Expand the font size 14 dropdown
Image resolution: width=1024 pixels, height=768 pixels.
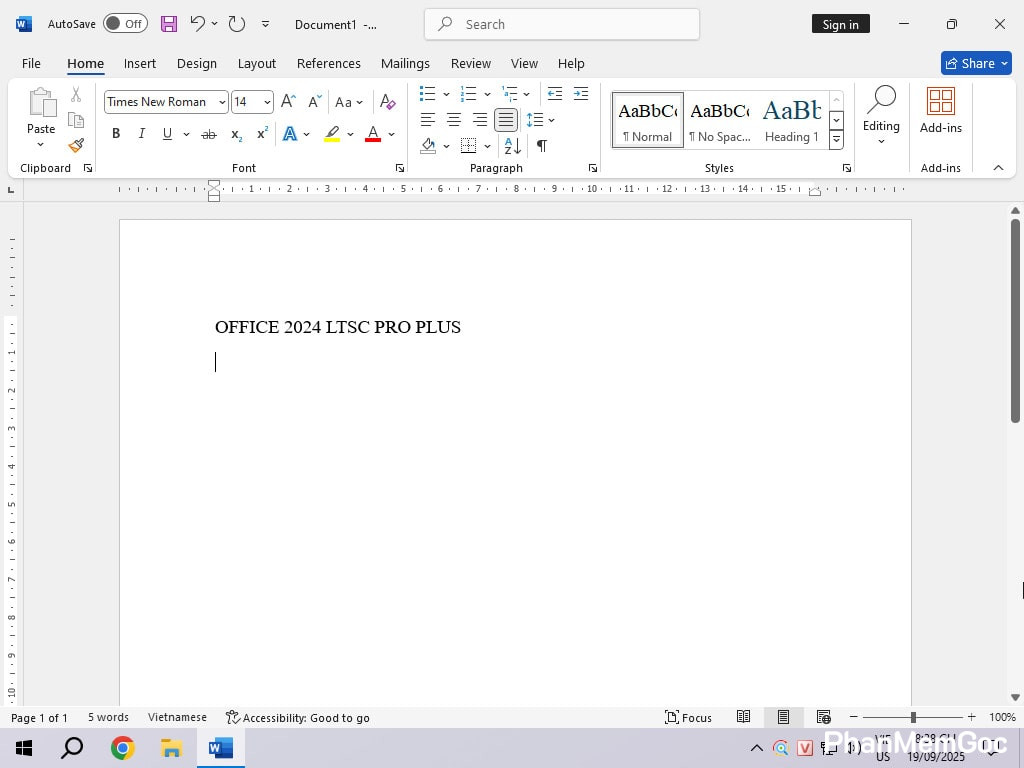pyautogui.click(x=267, y=102)
